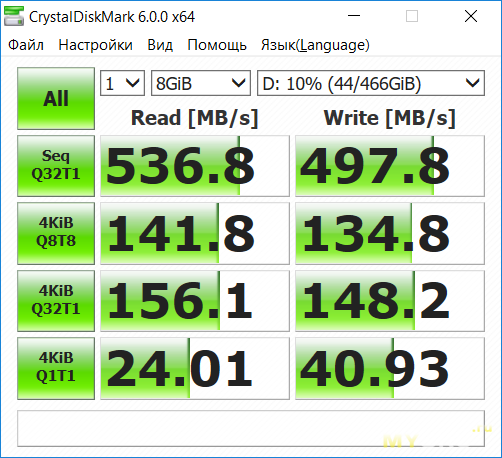Image resolution: width=502 pixels, height=458 pixels.
Task: Start the 4KiB Q32T1 test
Action: (56, 301)
